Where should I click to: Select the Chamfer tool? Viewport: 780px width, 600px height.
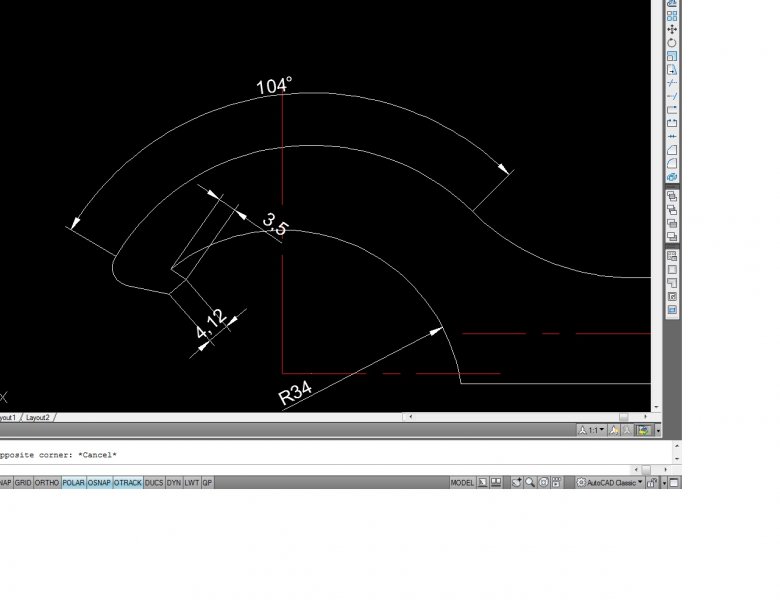tap(672, 150)
